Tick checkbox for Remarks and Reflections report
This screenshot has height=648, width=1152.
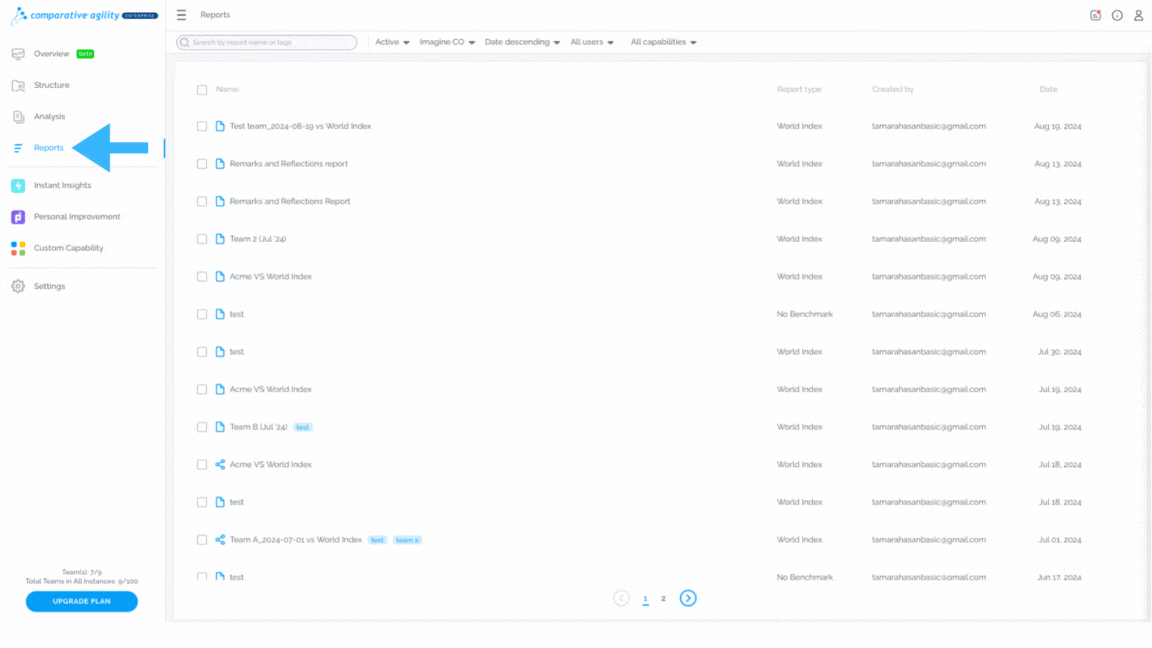[202, 164]
